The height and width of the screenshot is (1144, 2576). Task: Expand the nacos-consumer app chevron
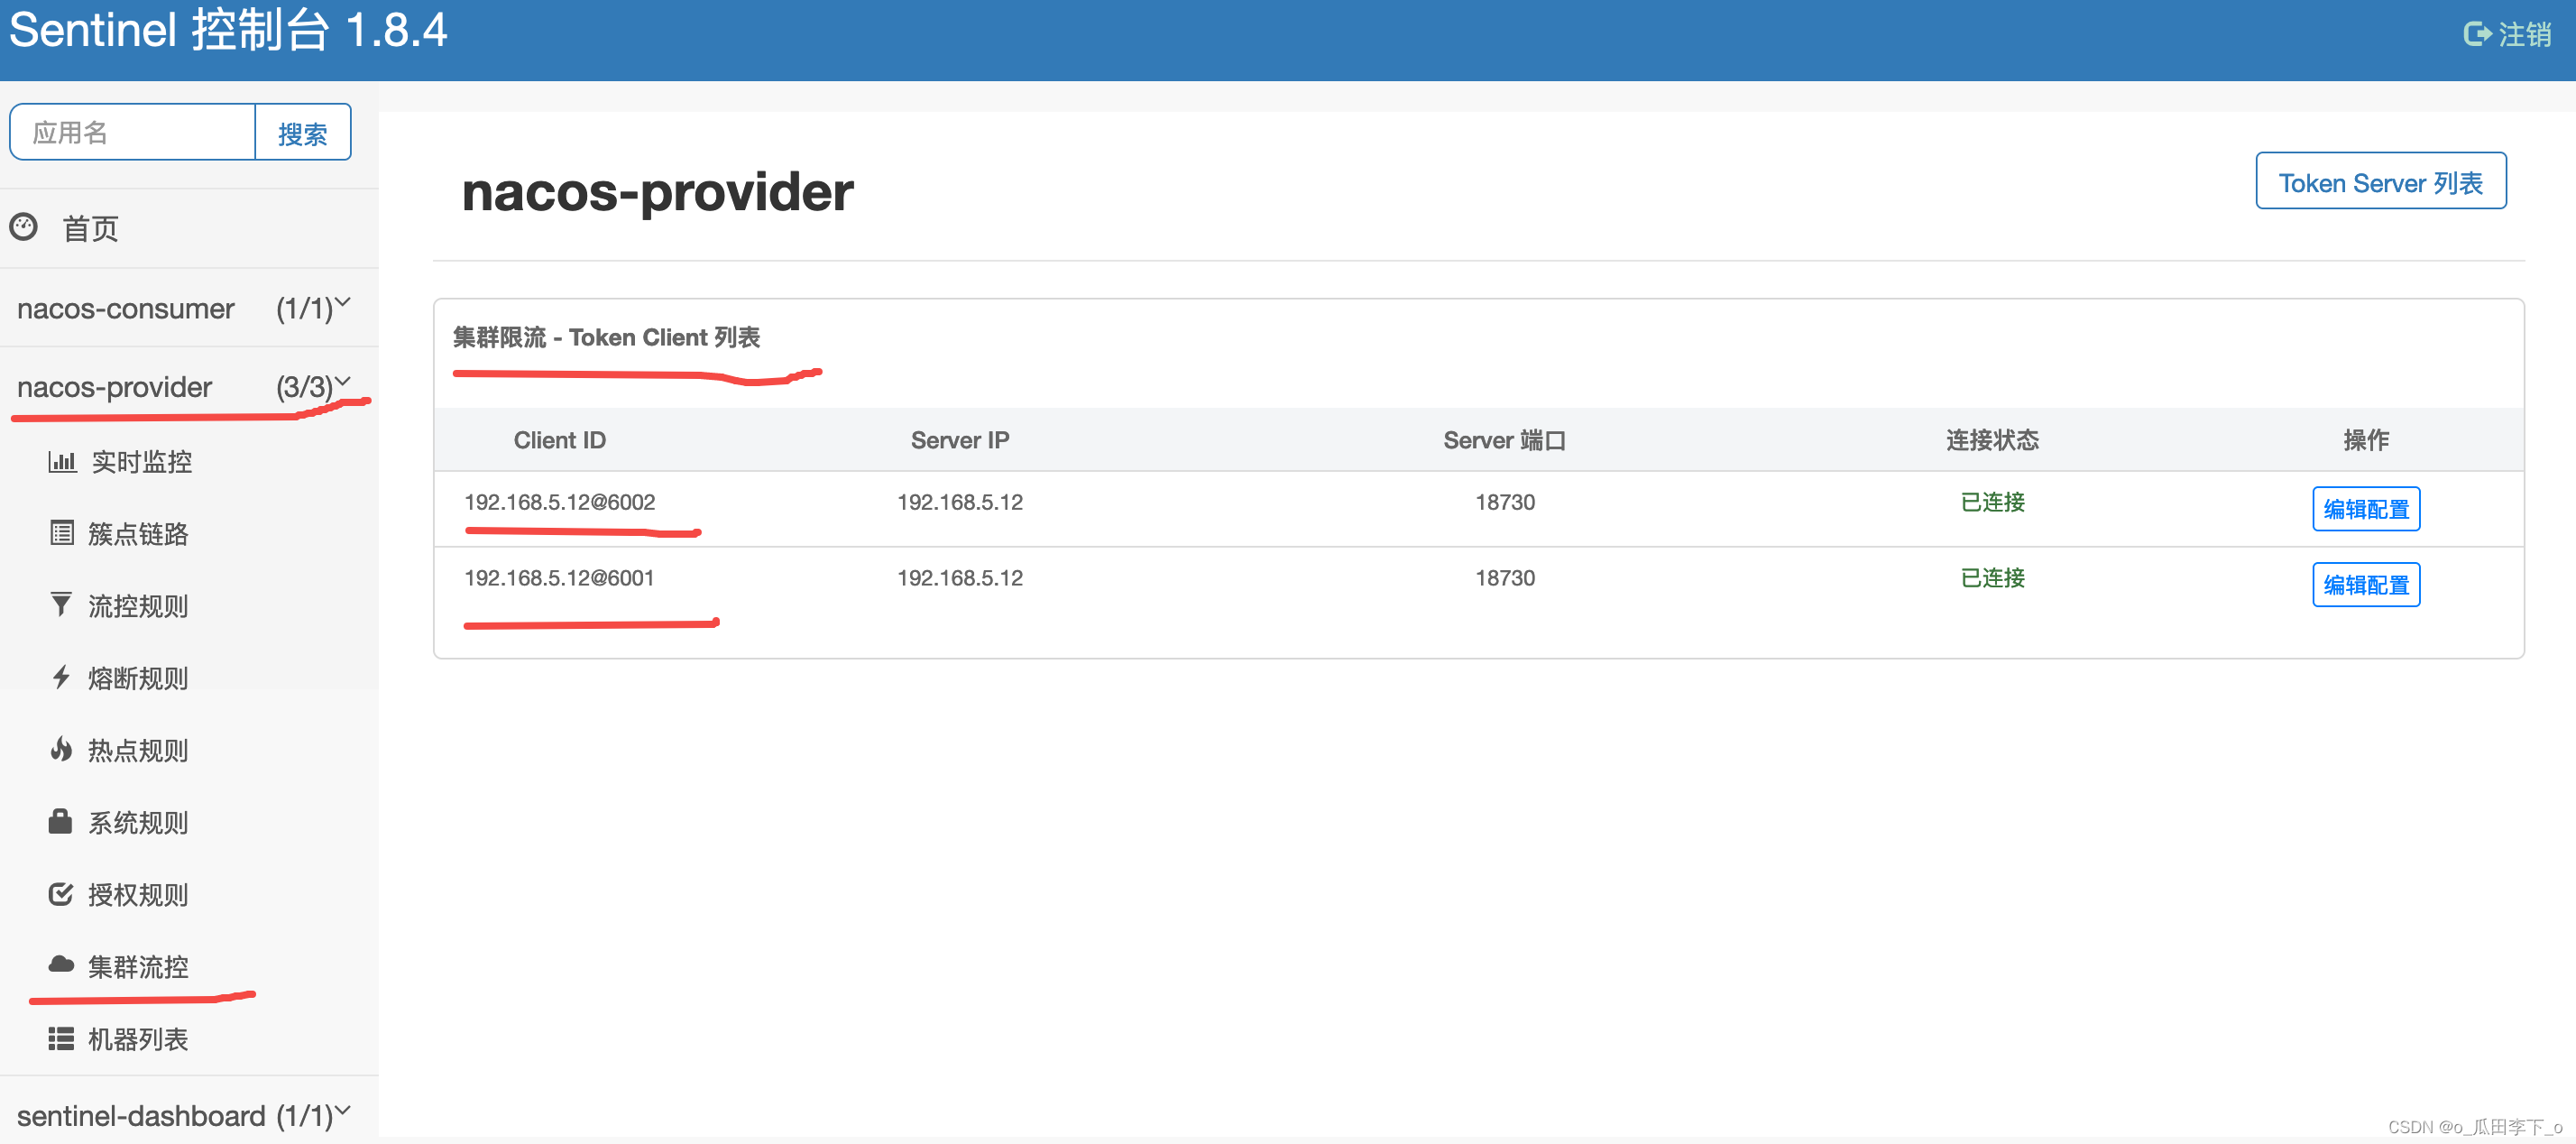pos(343,302)
